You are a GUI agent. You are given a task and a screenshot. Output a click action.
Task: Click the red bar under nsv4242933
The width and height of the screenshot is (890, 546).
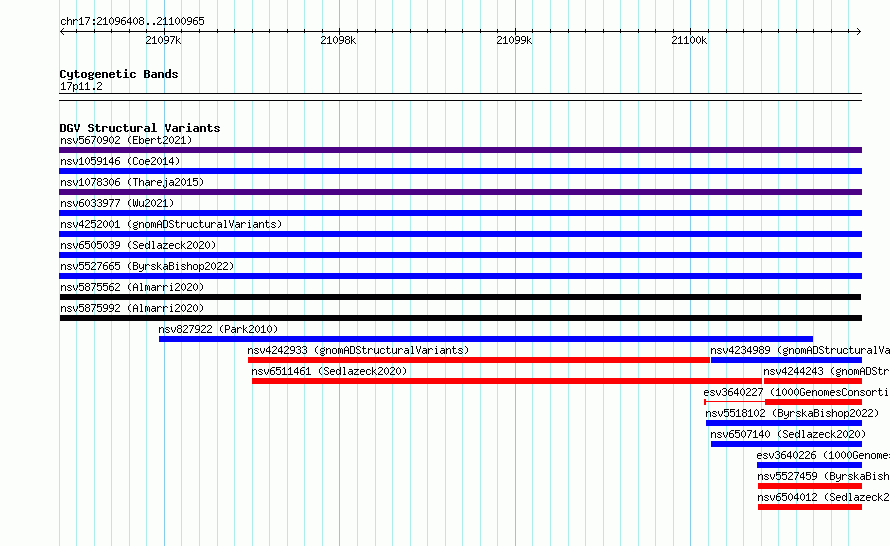479,360
